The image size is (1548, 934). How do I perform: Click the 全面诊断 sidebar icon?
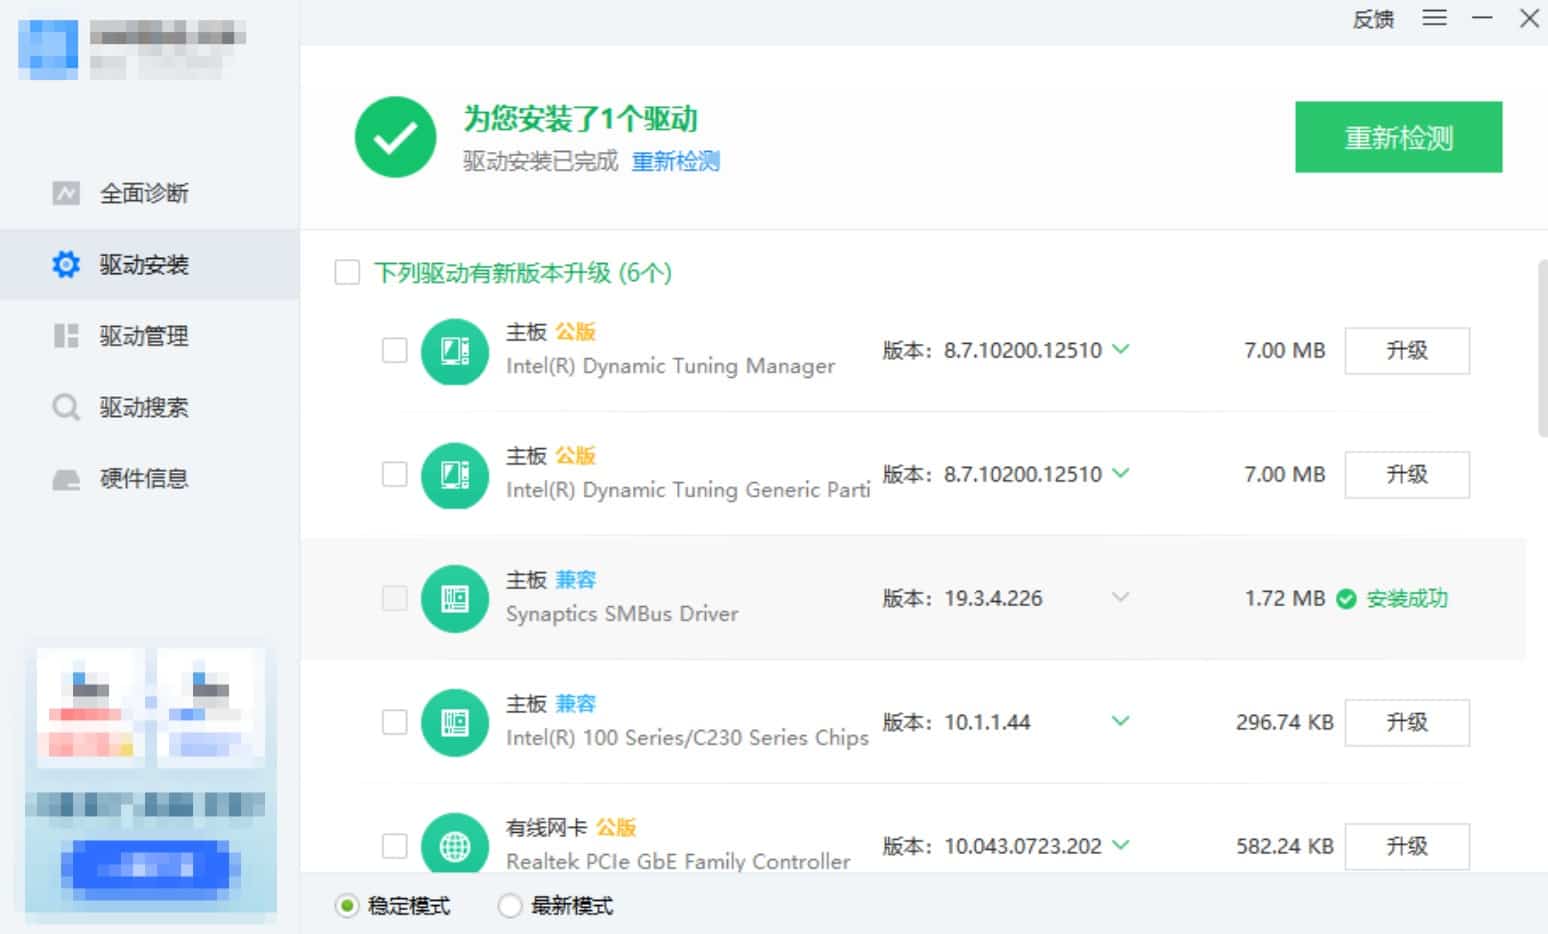(66, 193)
